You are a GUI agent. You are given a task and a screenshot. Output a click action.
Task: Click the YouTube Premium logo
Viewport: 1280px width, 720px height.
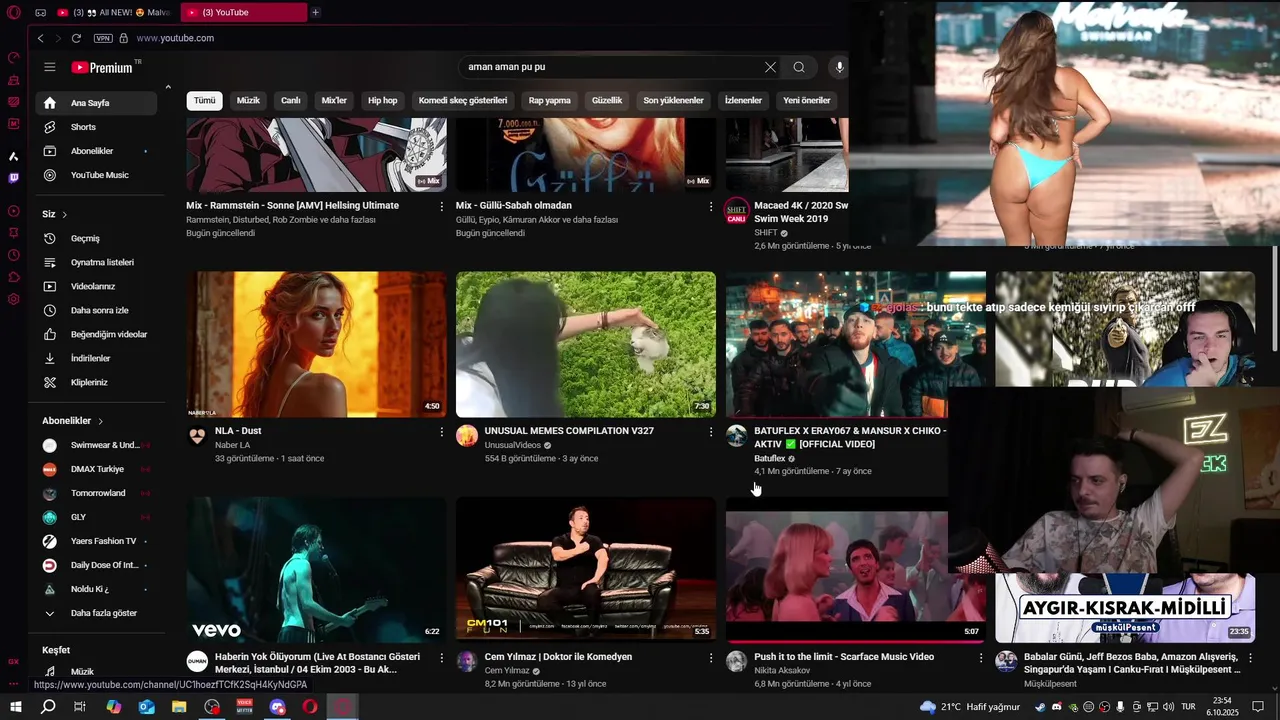(x=104, y=67)
